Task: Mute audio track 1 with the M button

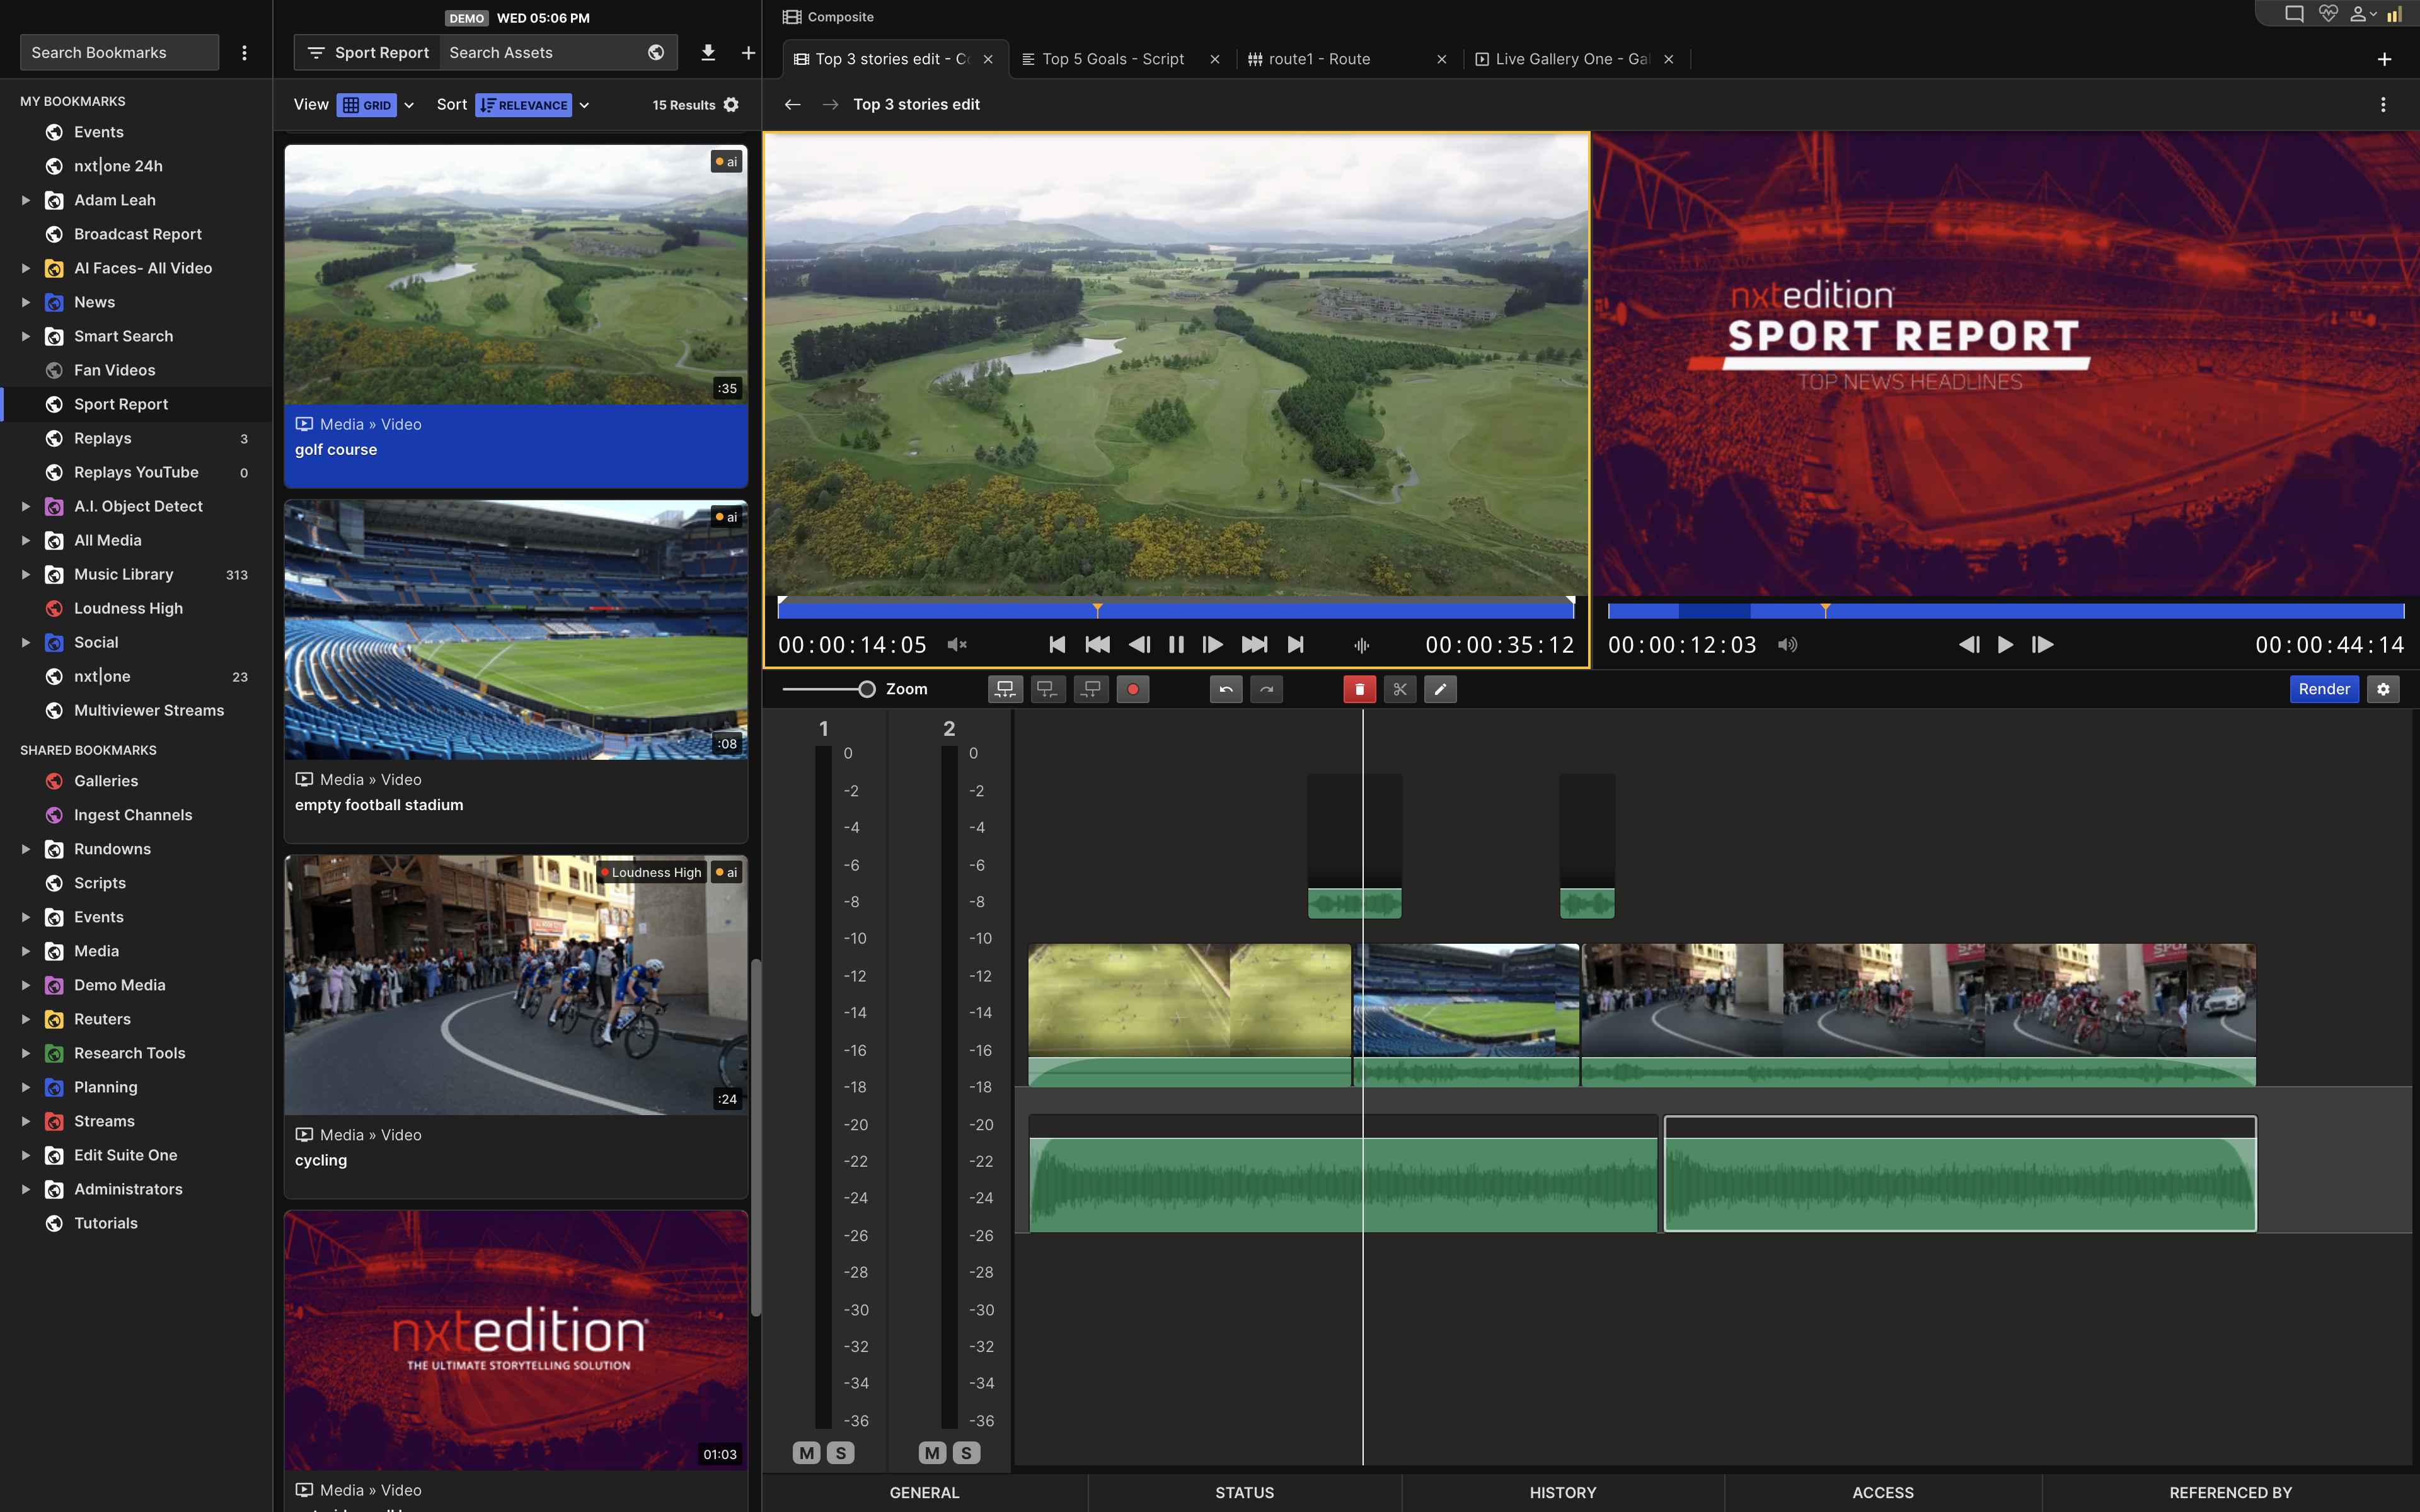Action: click(x=806, y=1453)
